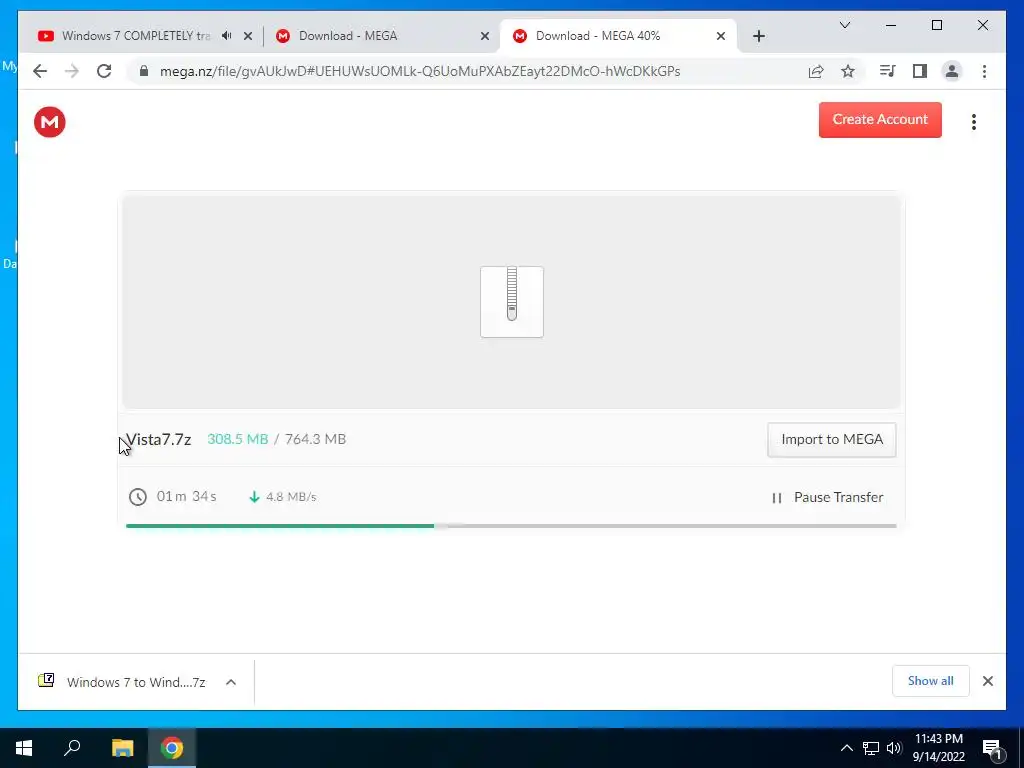The height and width of the screenshot is (768, 1024).
Task: Click the 4.8 MB/s speed value
Action: click(x=291, y=497)
